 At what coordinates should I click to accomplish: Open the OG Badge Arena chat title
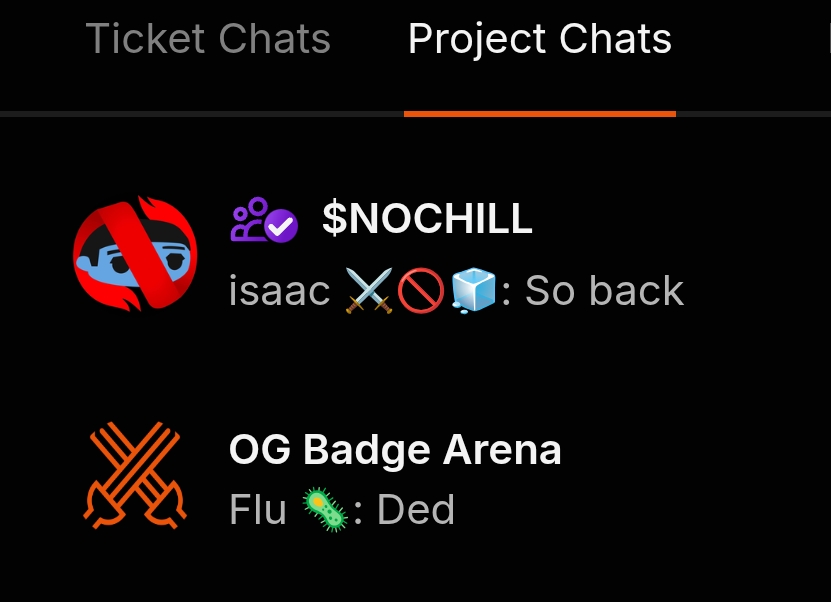[395, 450]
